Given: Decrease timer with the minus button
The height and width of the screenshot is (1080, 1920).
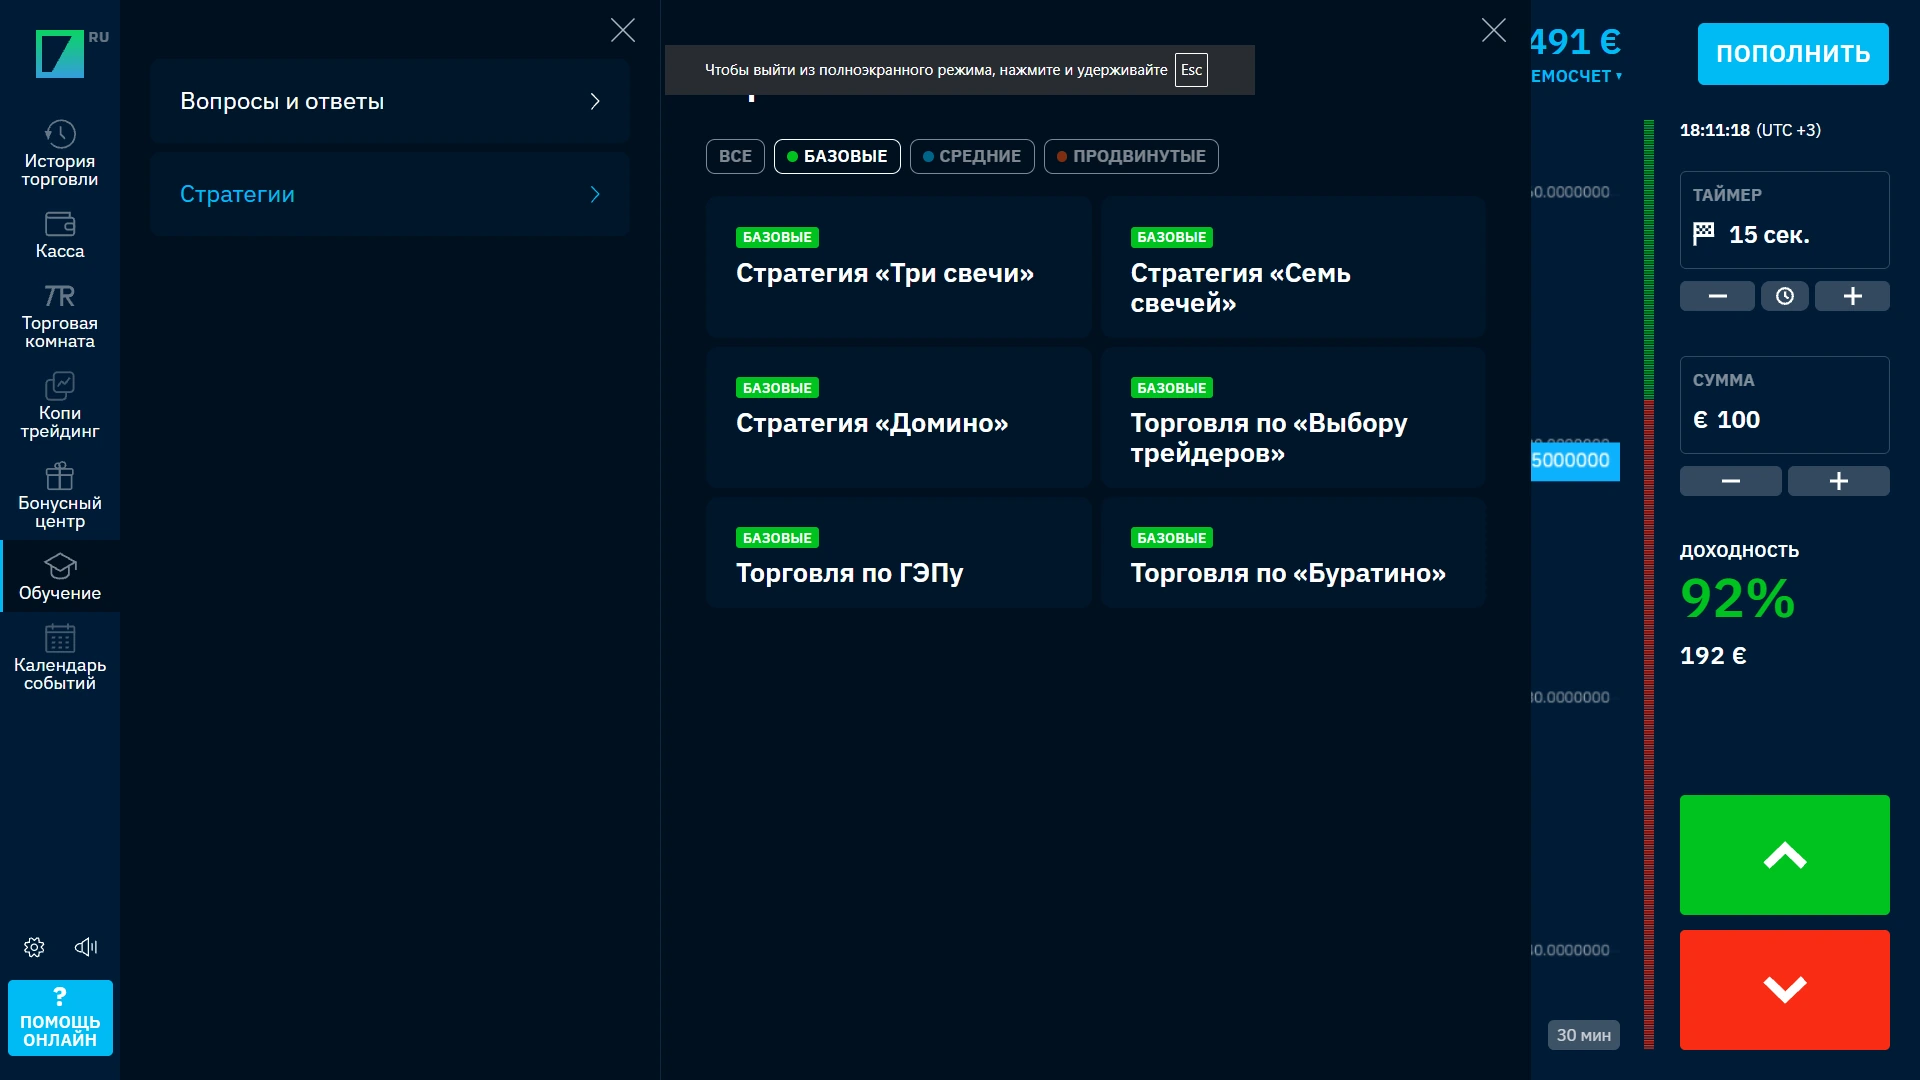Looking at the screenshot, I should (x=1717, y=296).
